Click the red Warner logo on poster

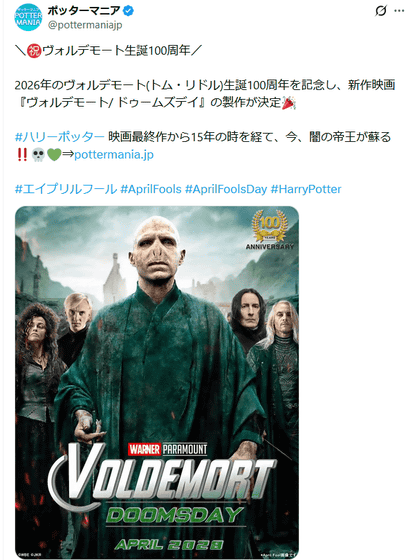145,449
